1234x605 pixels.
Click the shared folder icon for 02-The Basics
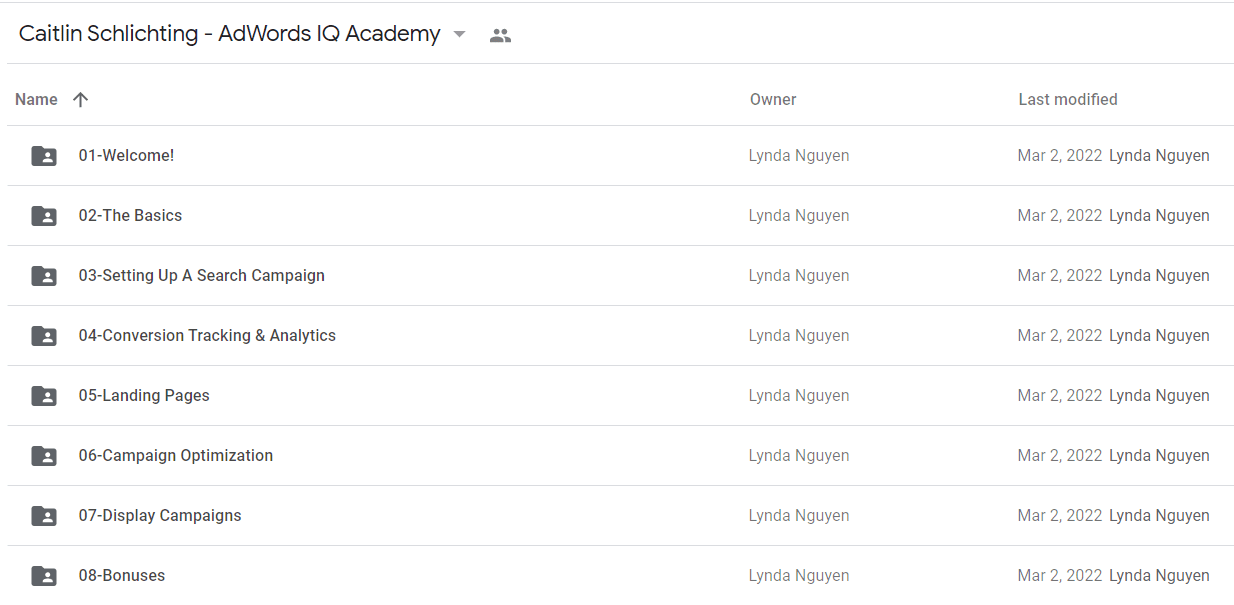click(x=44, y=216)
